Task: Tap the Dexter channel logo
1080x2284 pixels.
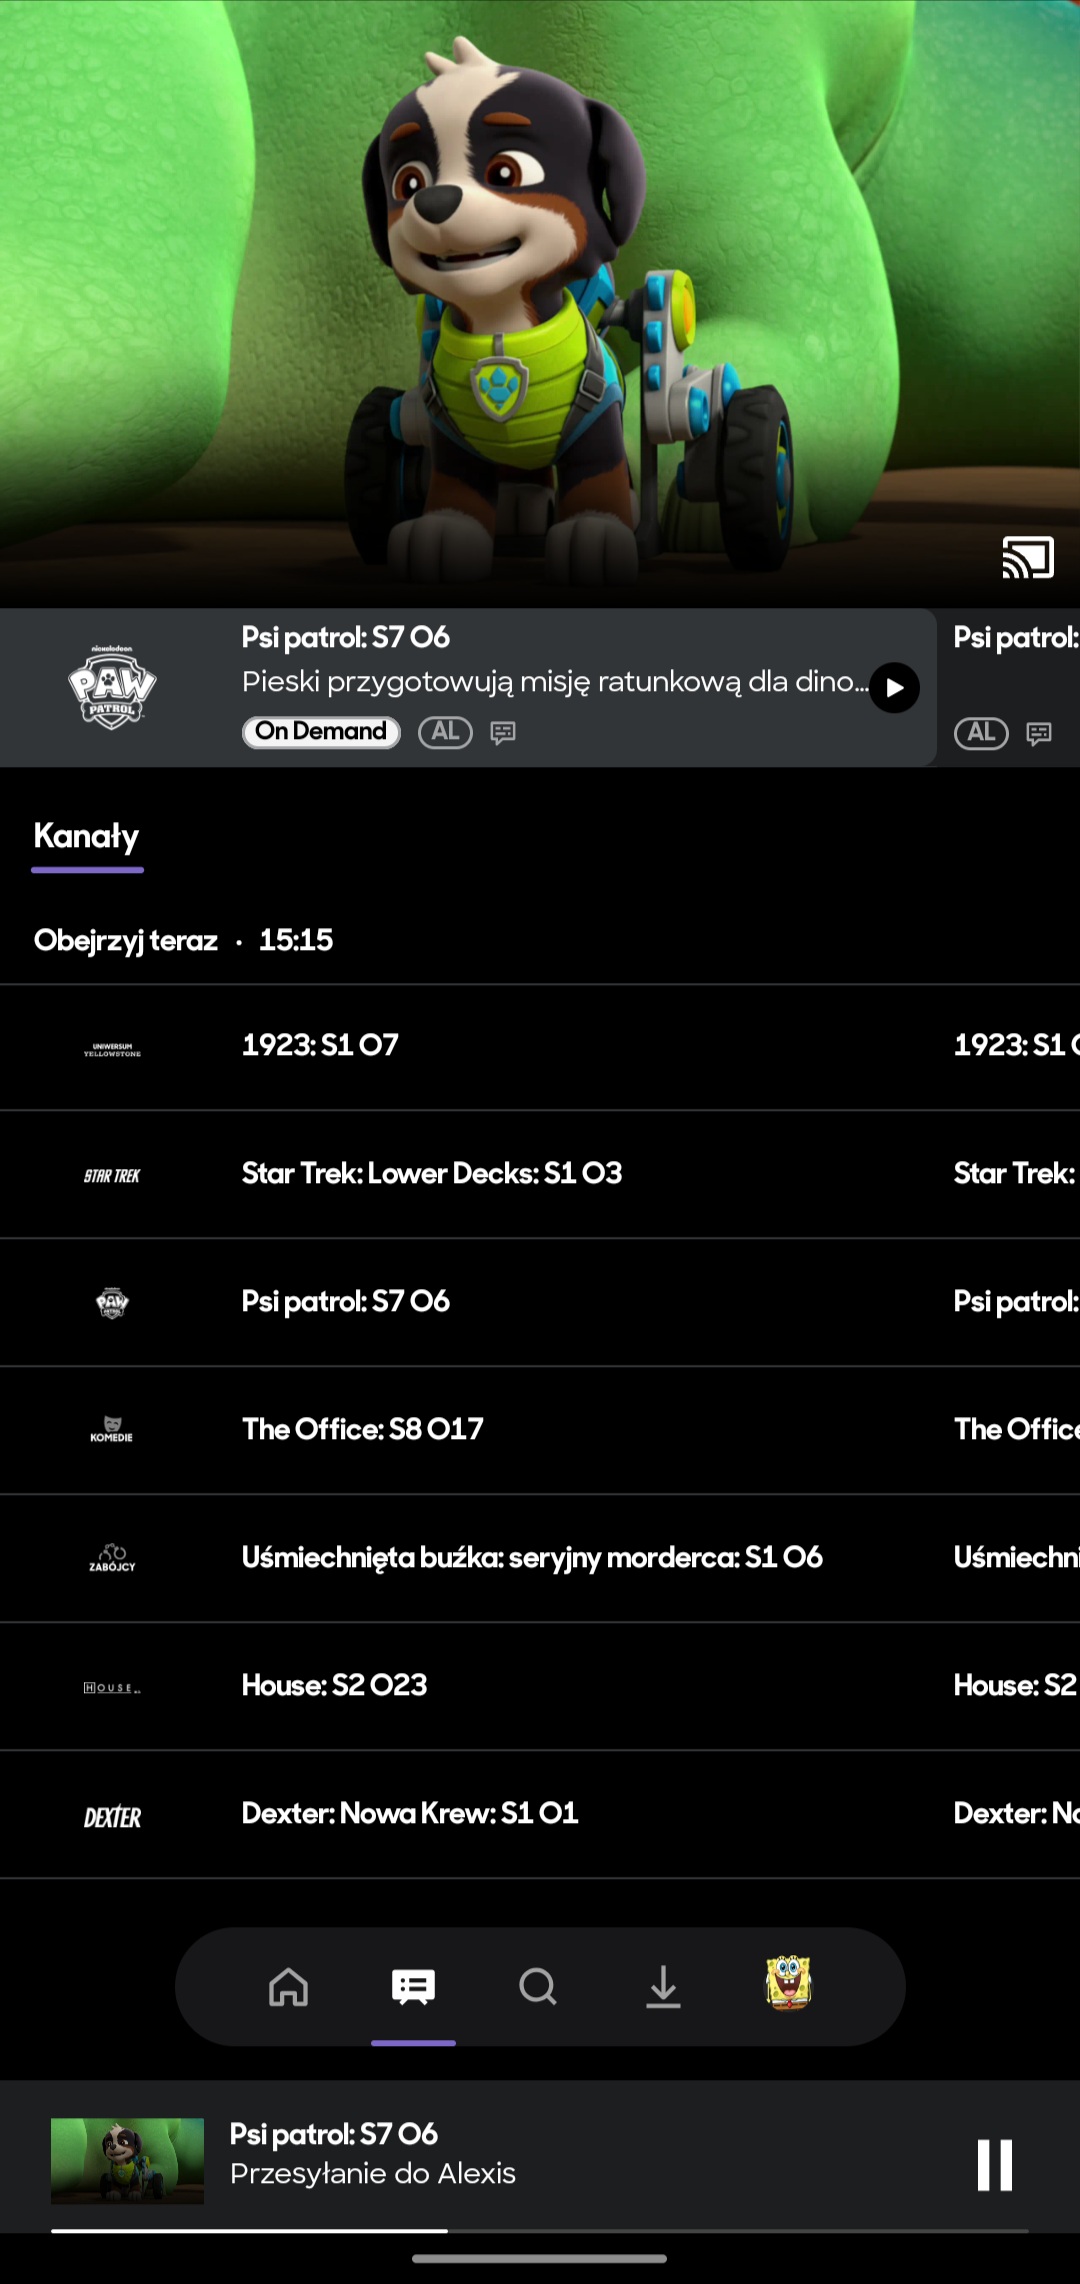Action: click(x=112, y=1816)
